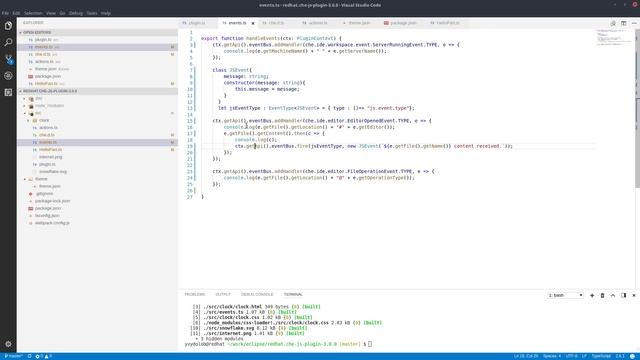Open the package.json editor tab
Image resolution: width=640 pixels, height=360 pixels.
(402, 23)
